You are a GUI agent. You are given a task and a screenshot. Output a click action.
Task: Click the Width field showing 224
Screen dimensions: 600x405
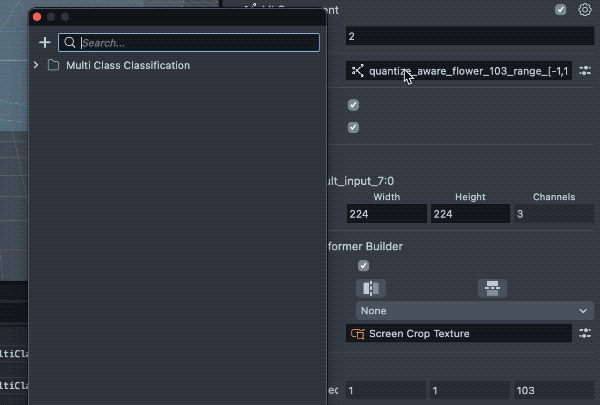pos(386,214)
